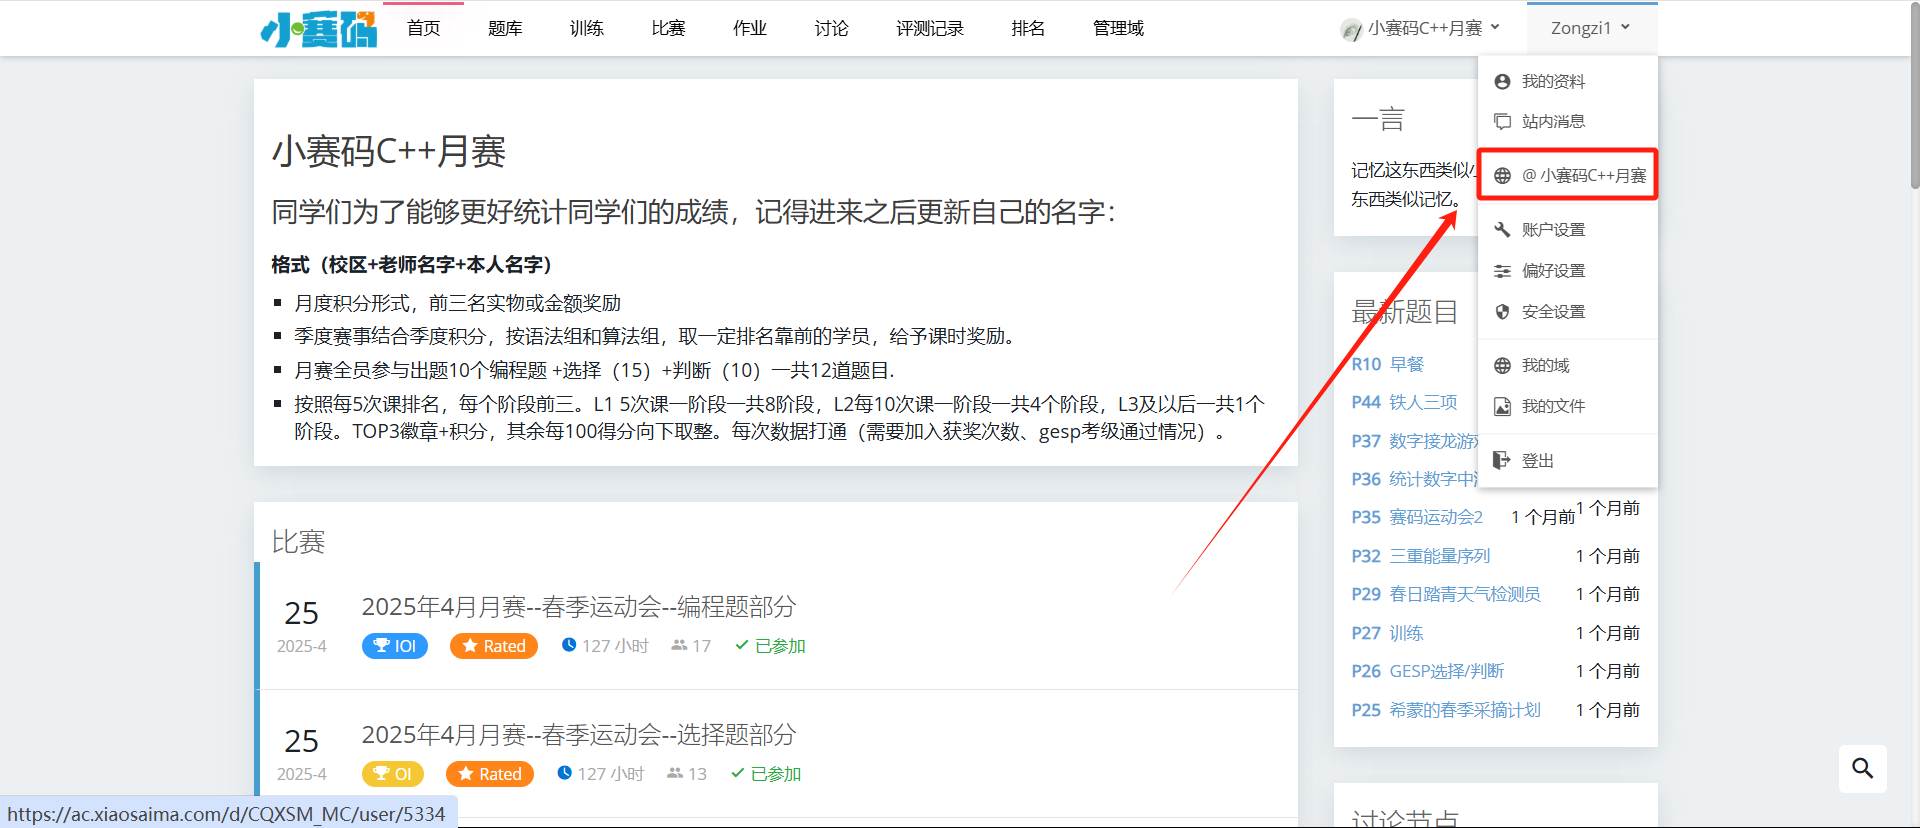The width and height of the screenshot is (1920, 828).
Task: Click Rated star badge of 选择题部分 contest
Action: pos(490,774)
